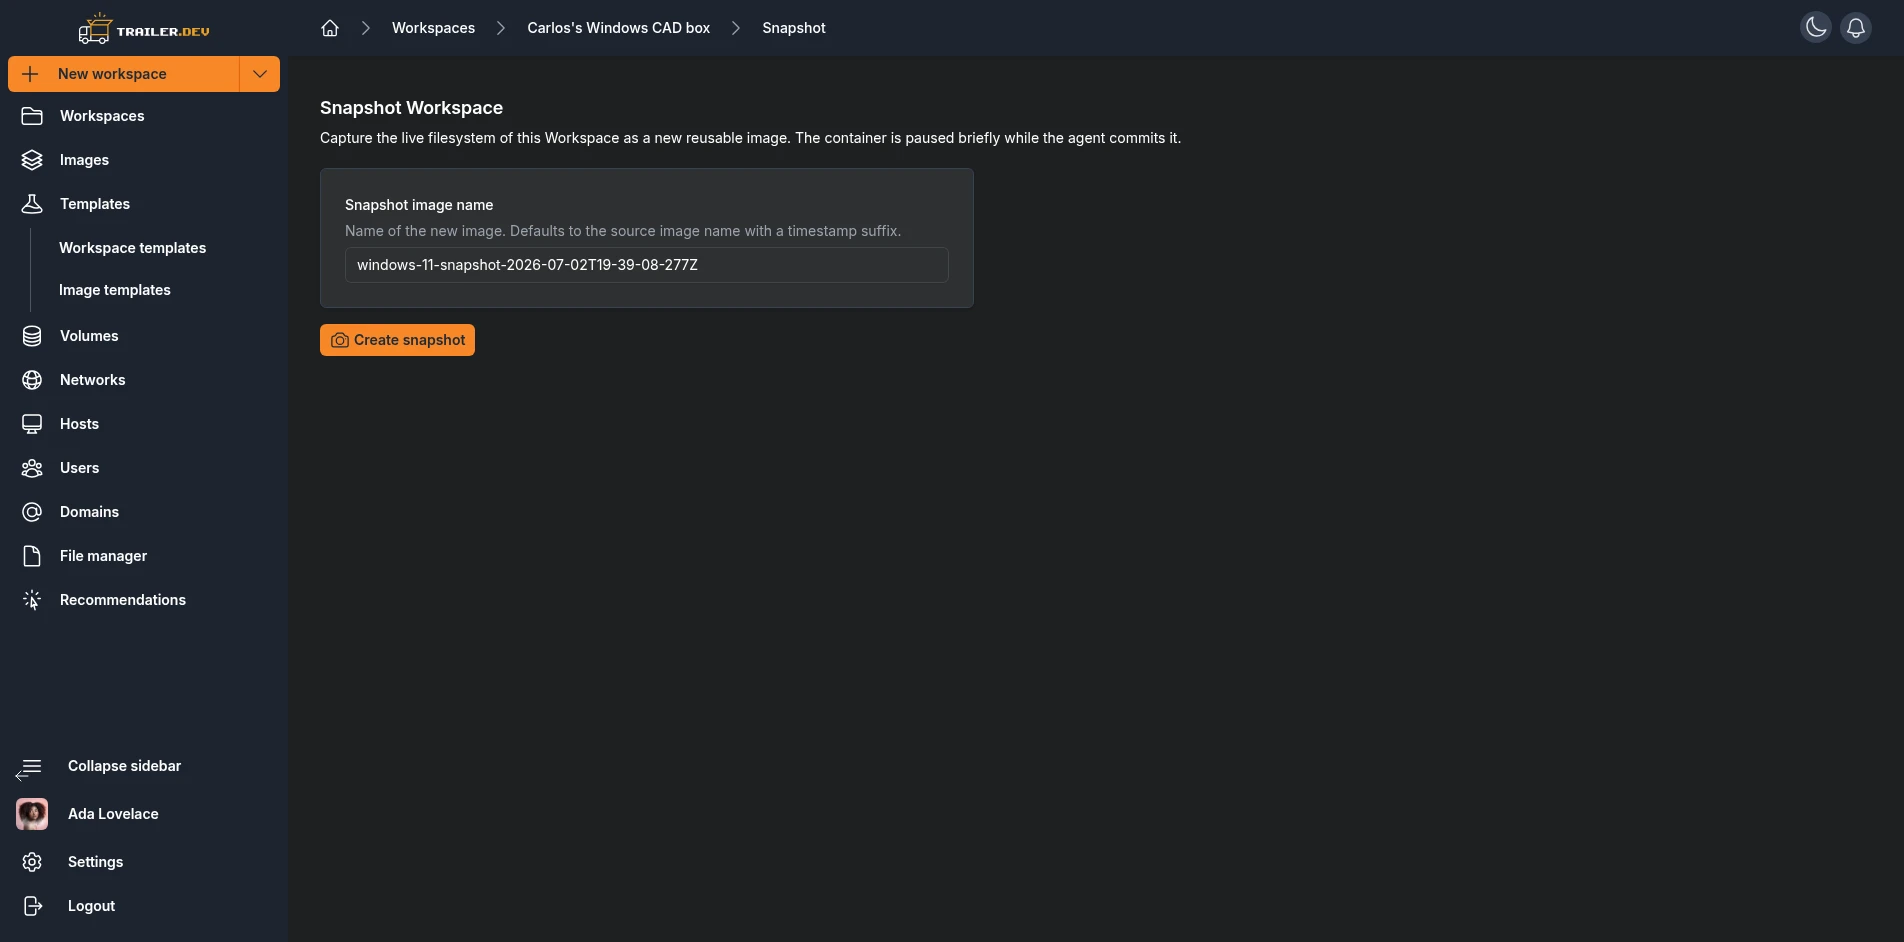Viewport: 1904px width, 942px height.
Task: Click the home icon in breadcrumb
Action: click(330, 28)
